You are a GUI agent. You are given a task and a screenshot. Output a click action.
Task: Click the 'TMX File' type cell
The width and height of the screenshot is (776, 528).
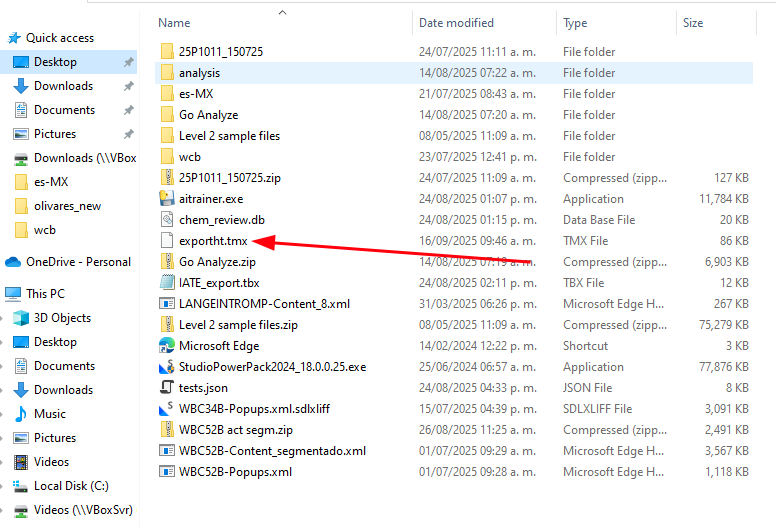point(585,241)
